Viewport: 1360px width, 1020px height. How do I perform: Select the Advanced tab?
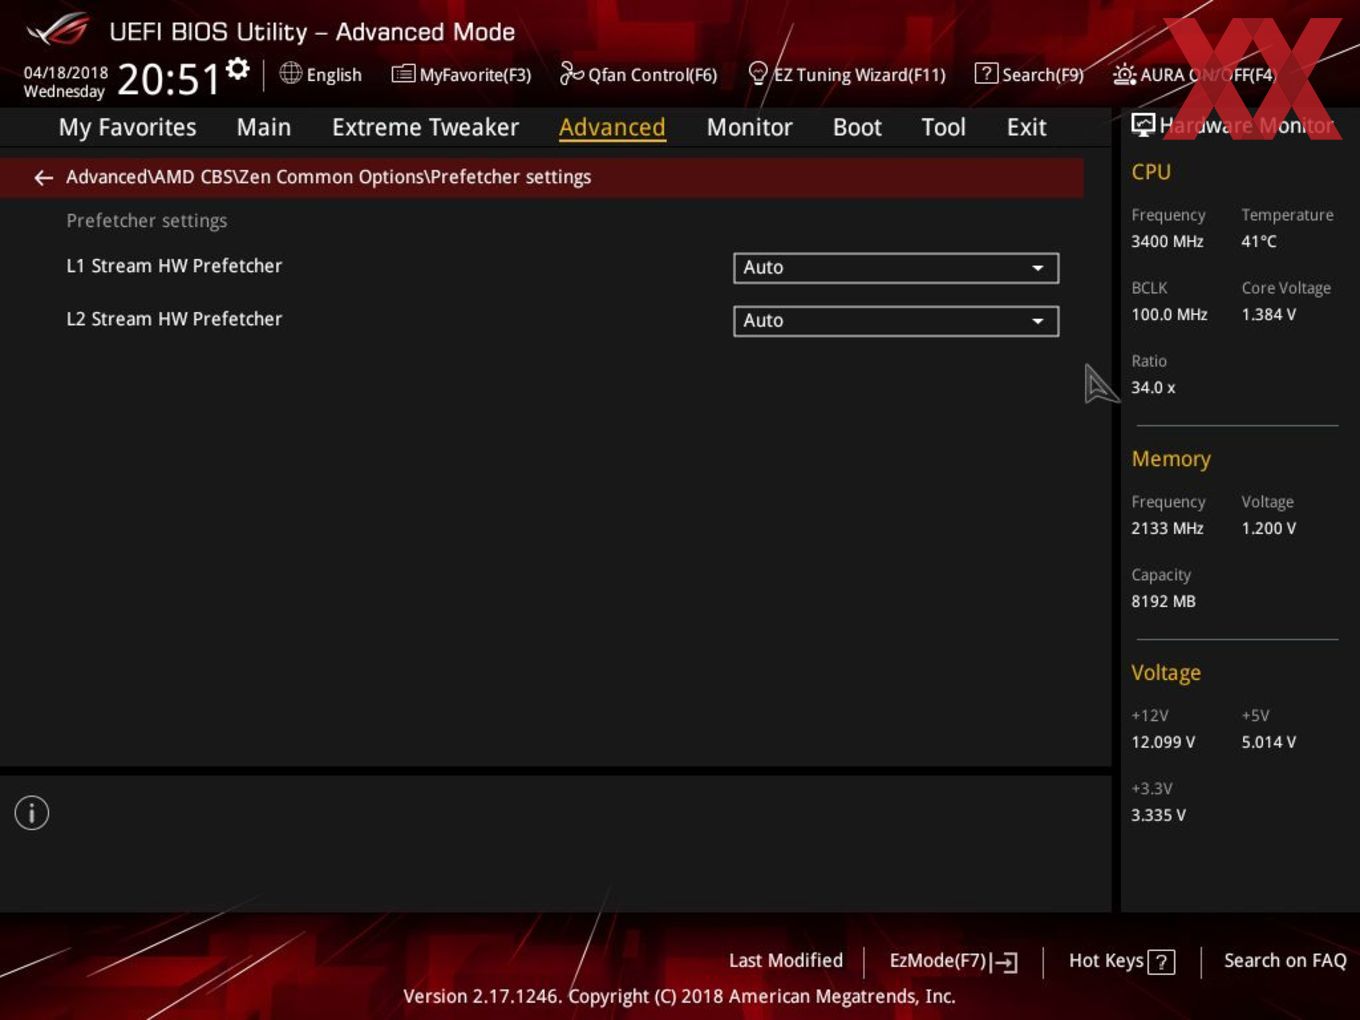(x=612, y=127)
